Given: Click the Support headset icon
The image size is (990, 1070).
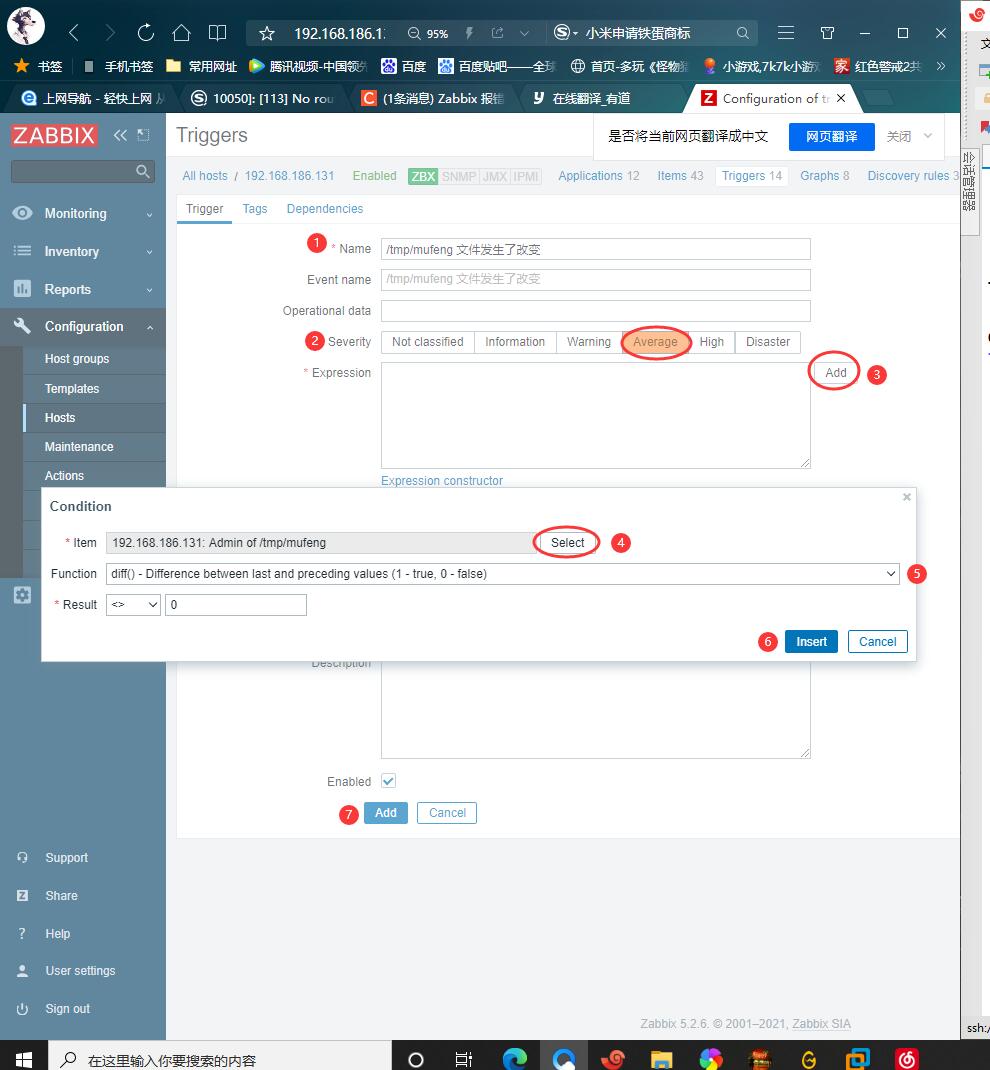Looking at the screenshot, I should click(23, 857).
